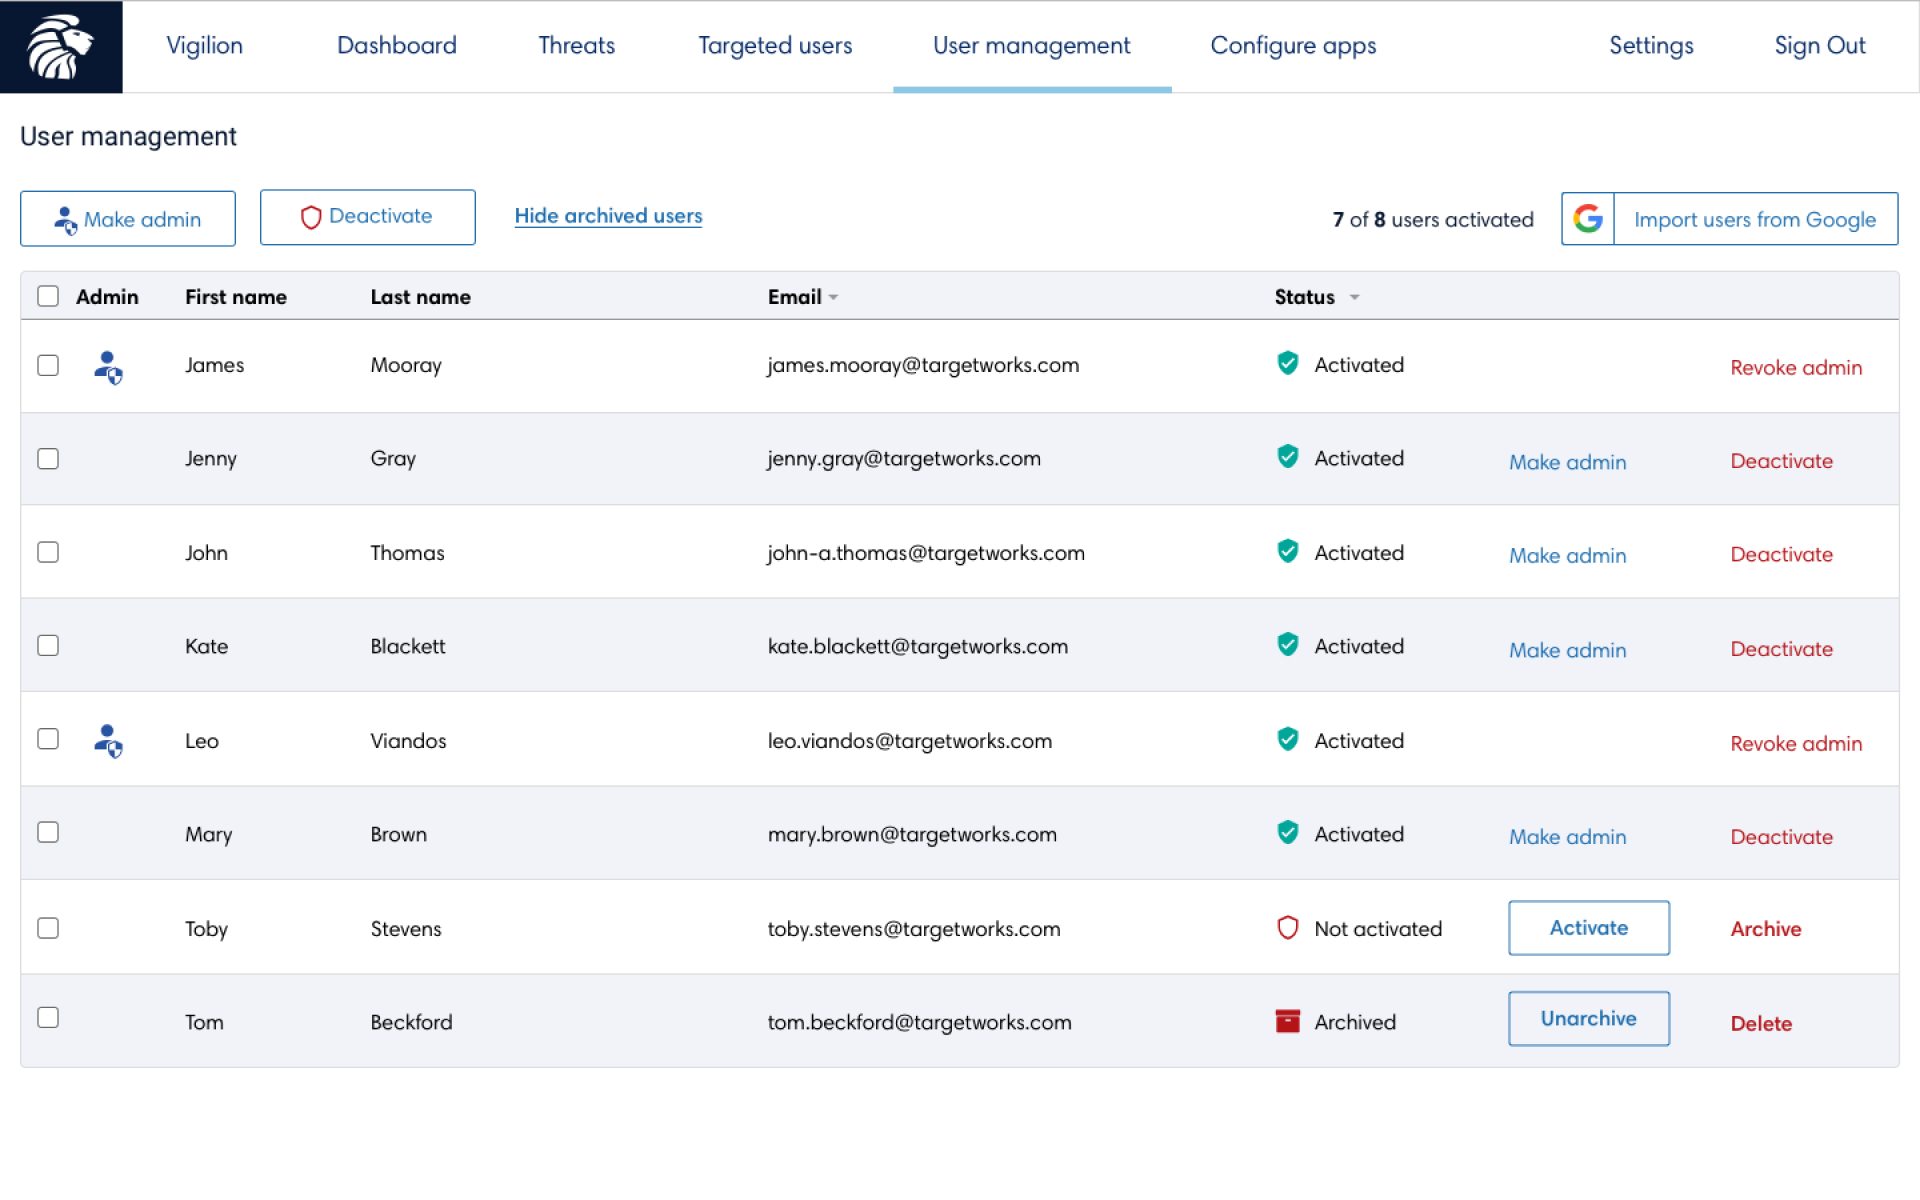Click James Mooray's admin badge icon
Screen dimensions: 1920x1200
click(108, 367)
